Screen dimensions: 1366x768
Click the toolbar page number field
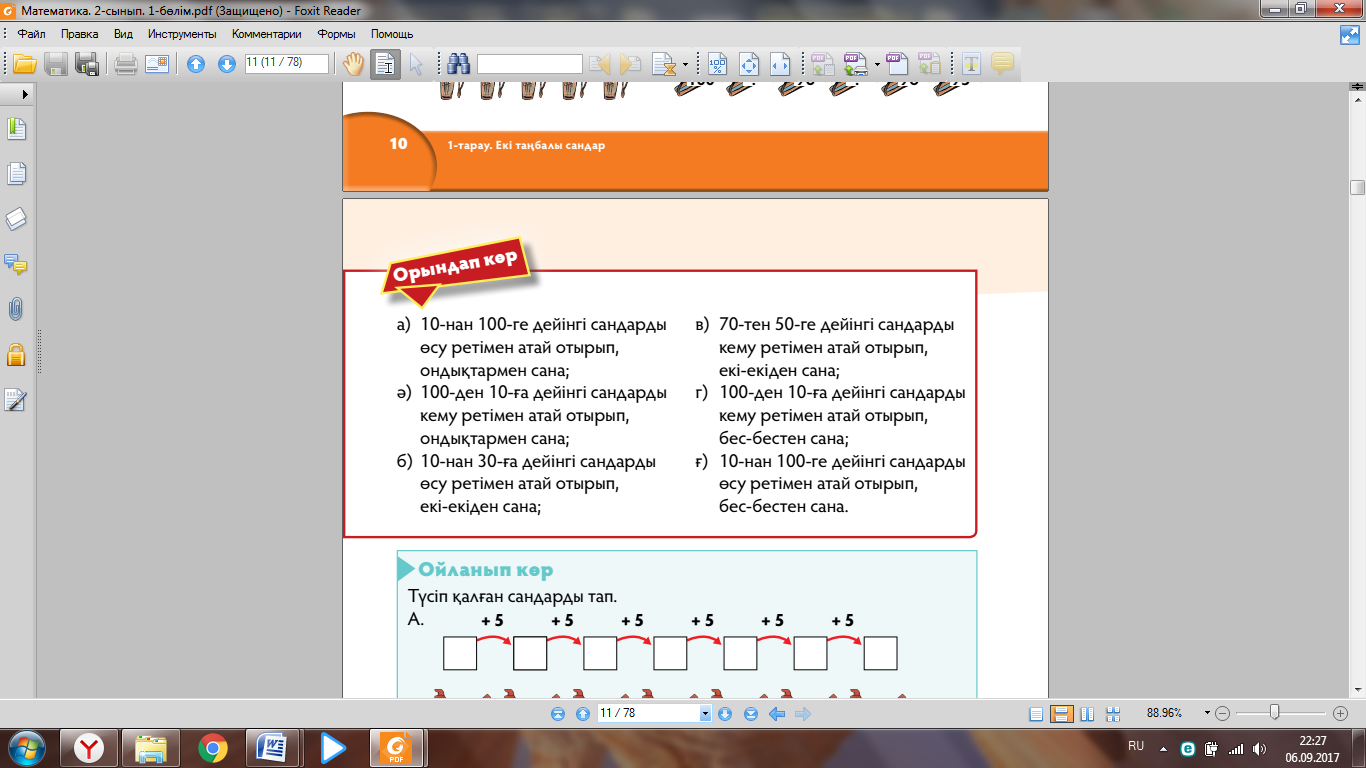click(287, 63)
